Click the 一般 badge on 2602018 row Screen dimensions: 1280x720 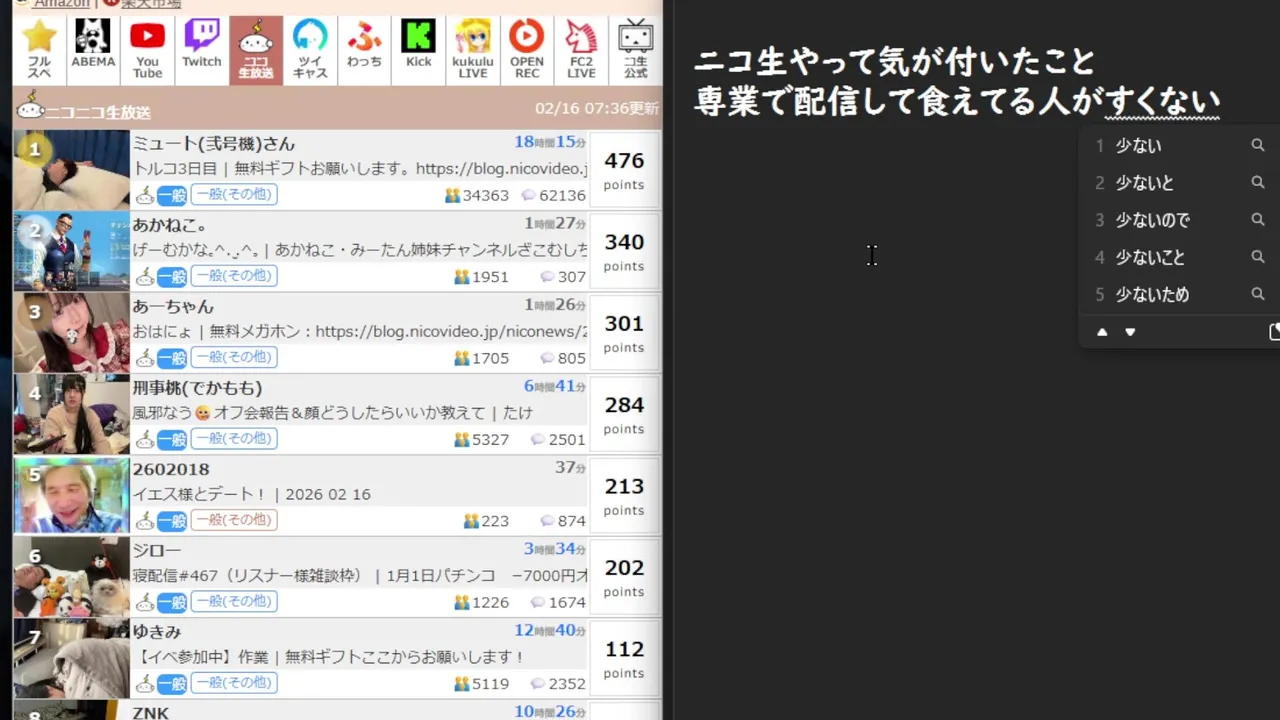172,521
